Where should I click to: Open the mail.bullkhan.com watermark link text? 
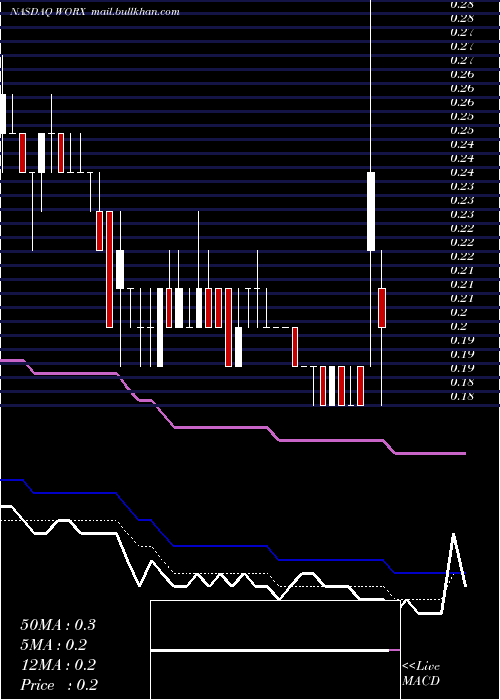135,12
